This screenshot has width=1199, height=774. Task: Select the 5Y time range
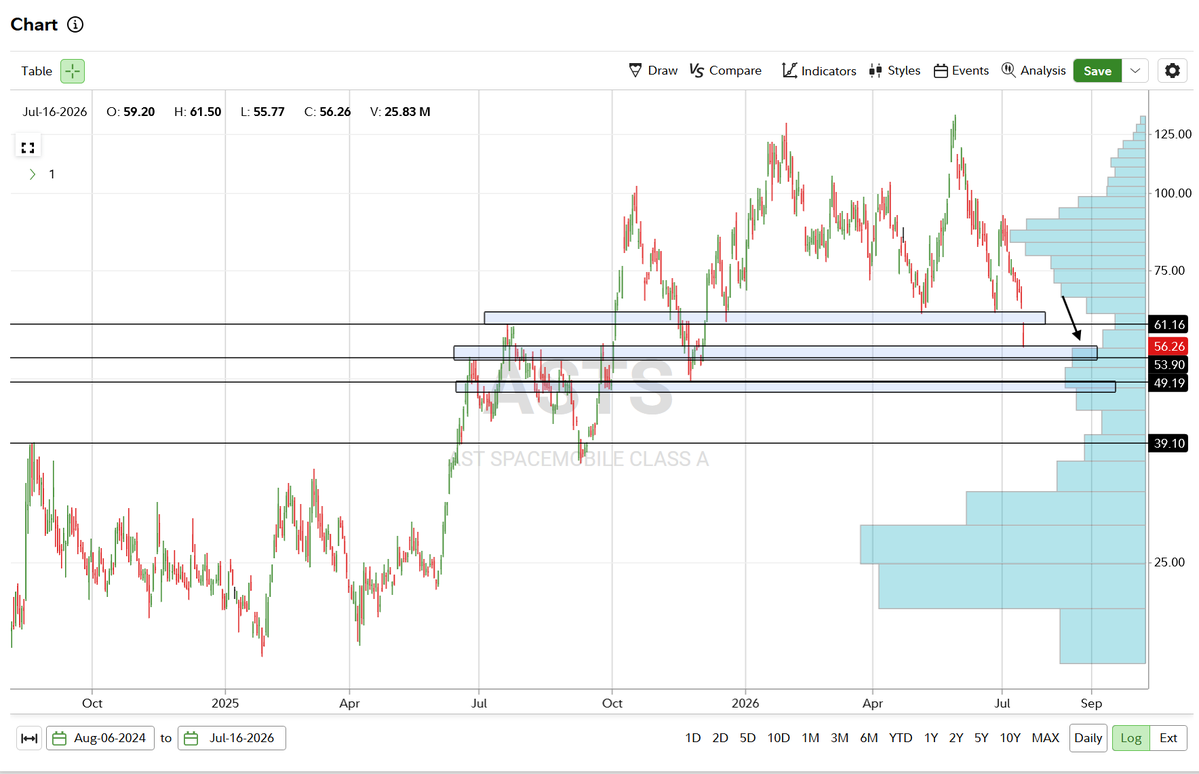pos(981,738)
